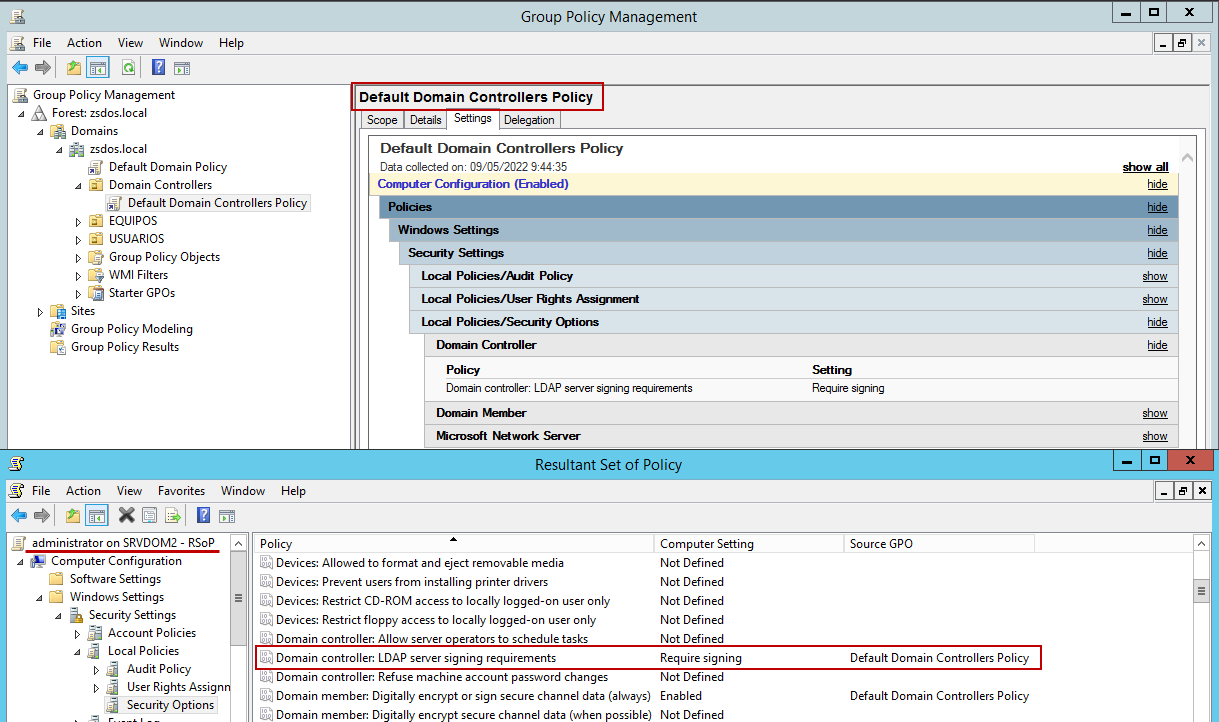Toggle Show/Hide Console Tree in Resultant Set of Policy
1219x722 pixels.
(x=97, y=516)
